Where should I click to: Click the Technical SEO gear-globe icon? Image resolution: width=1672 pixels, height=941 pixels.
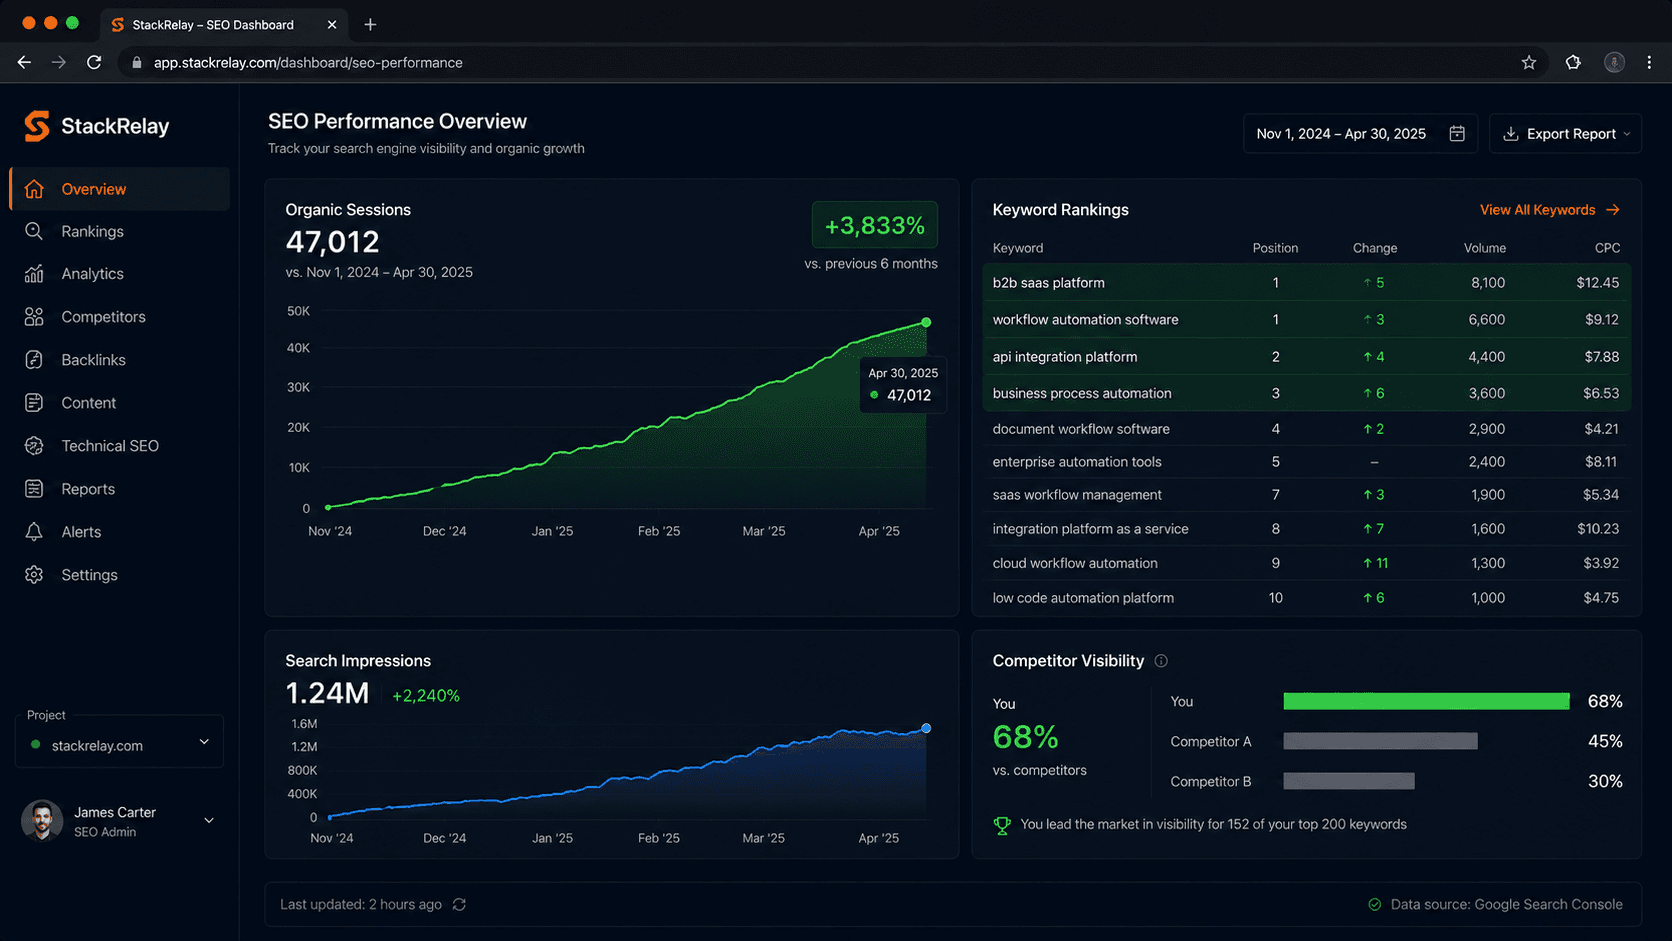34,446
